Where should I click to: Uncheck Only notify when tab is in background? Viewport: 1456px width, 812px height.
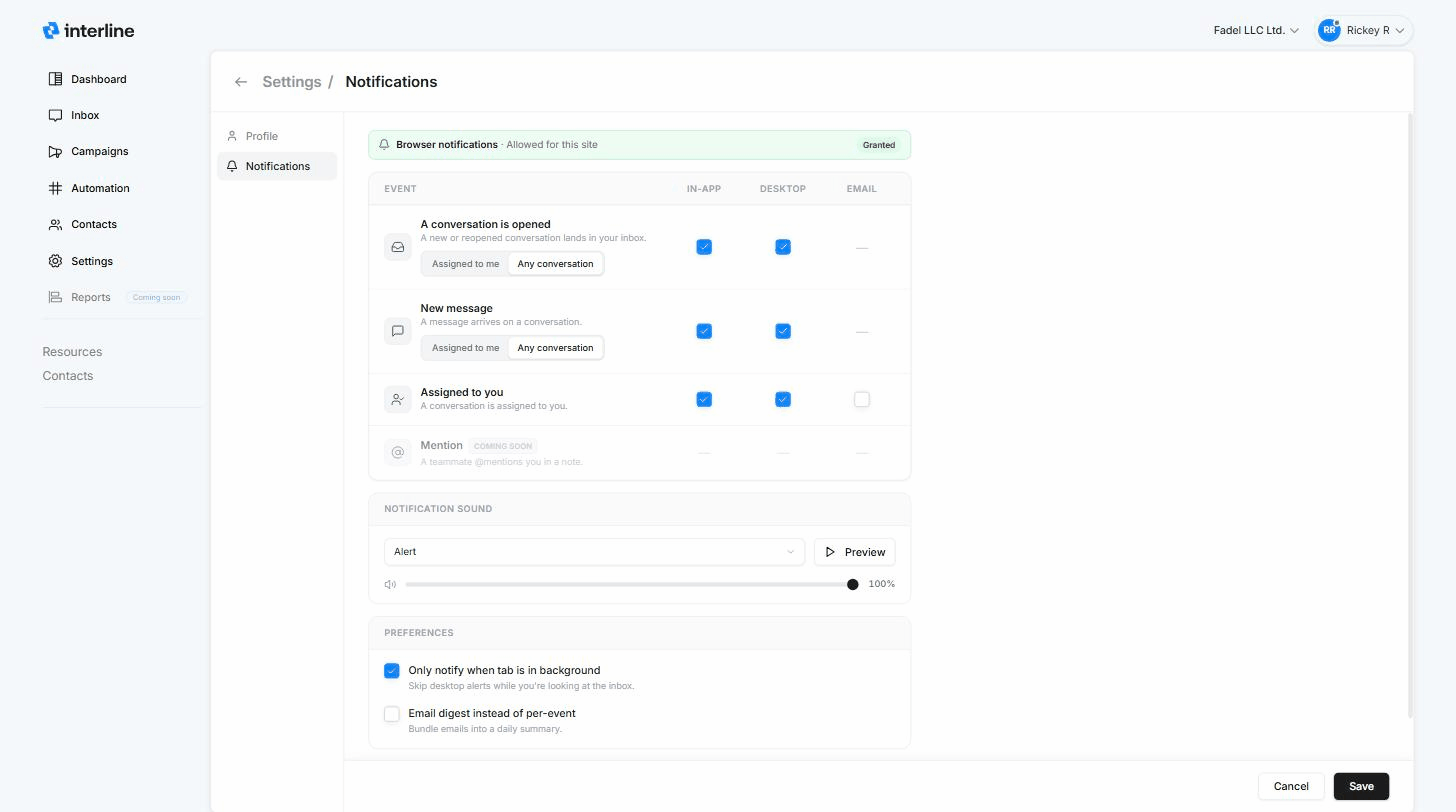[392, 671]
